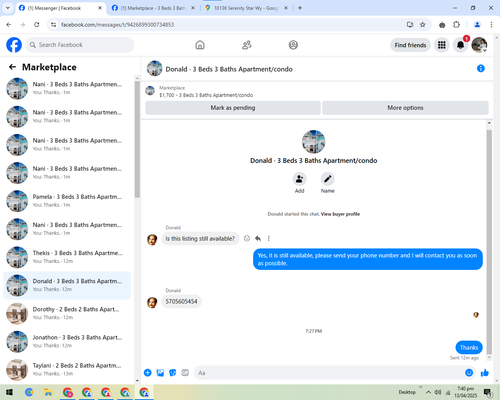Open the account profile picture dropdown
500x400 pixels.
tap(479, 45)
